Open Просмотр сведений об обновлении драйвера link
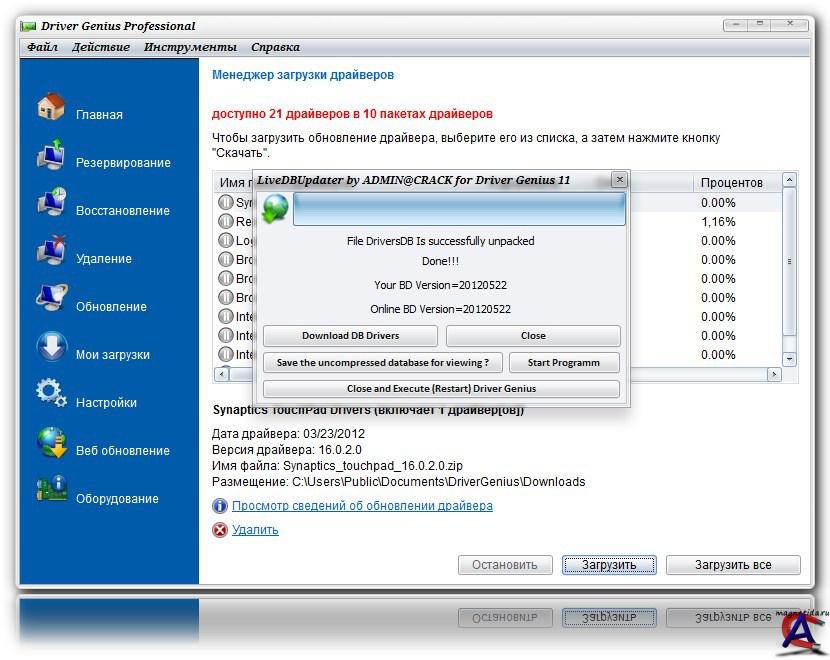 [x=362, y=506]
